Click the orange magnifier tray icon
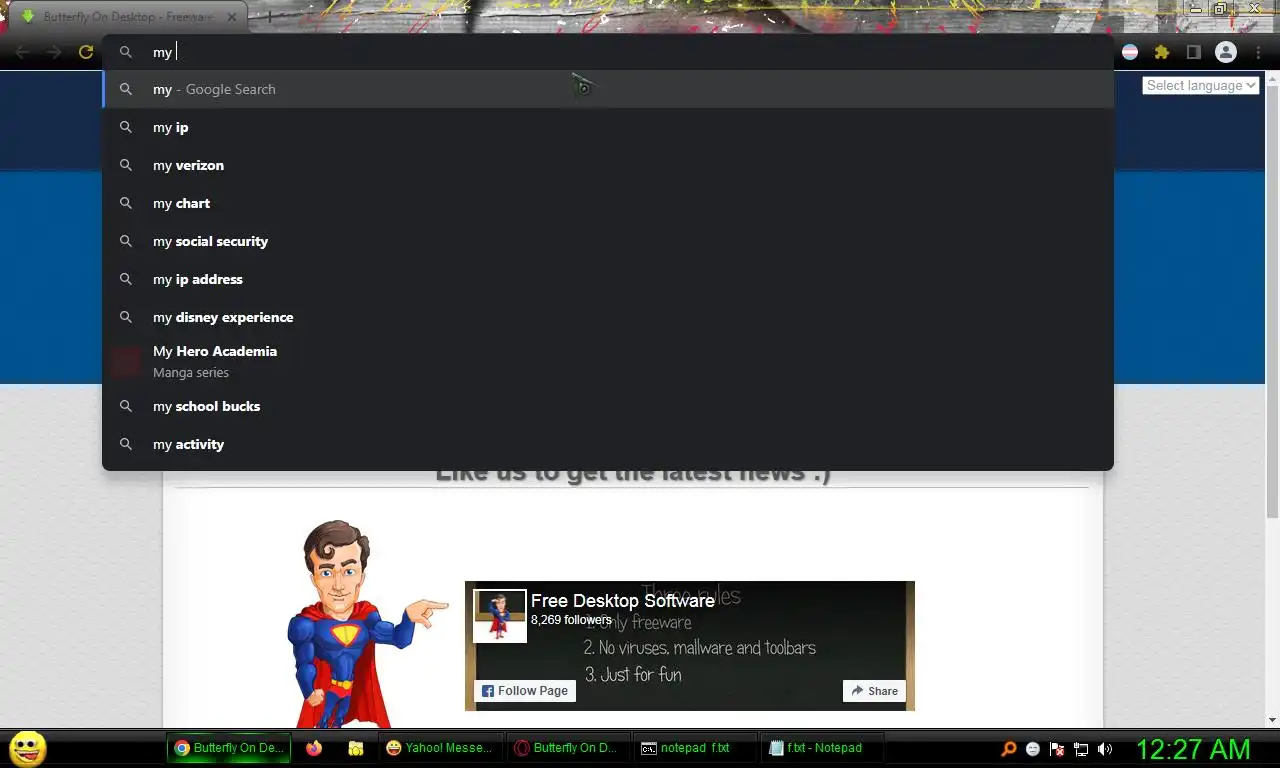1280x768 pixels. (1009, 749)
